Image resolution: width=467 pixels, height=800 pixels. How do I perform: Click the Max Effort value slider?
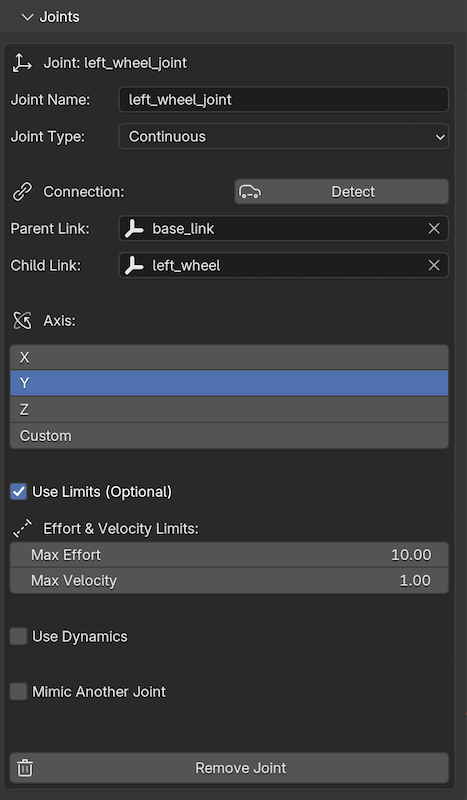229,555
